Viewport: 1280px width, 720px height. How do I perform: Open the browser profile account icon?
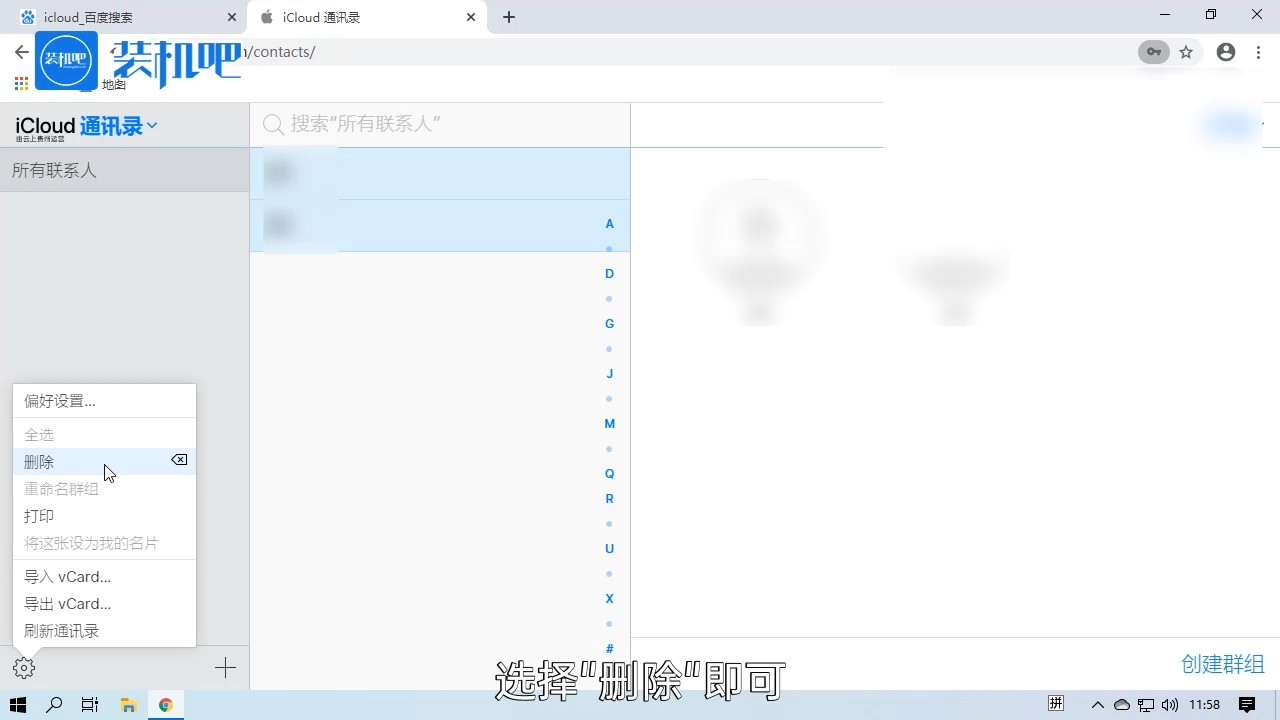(1226, 52)
